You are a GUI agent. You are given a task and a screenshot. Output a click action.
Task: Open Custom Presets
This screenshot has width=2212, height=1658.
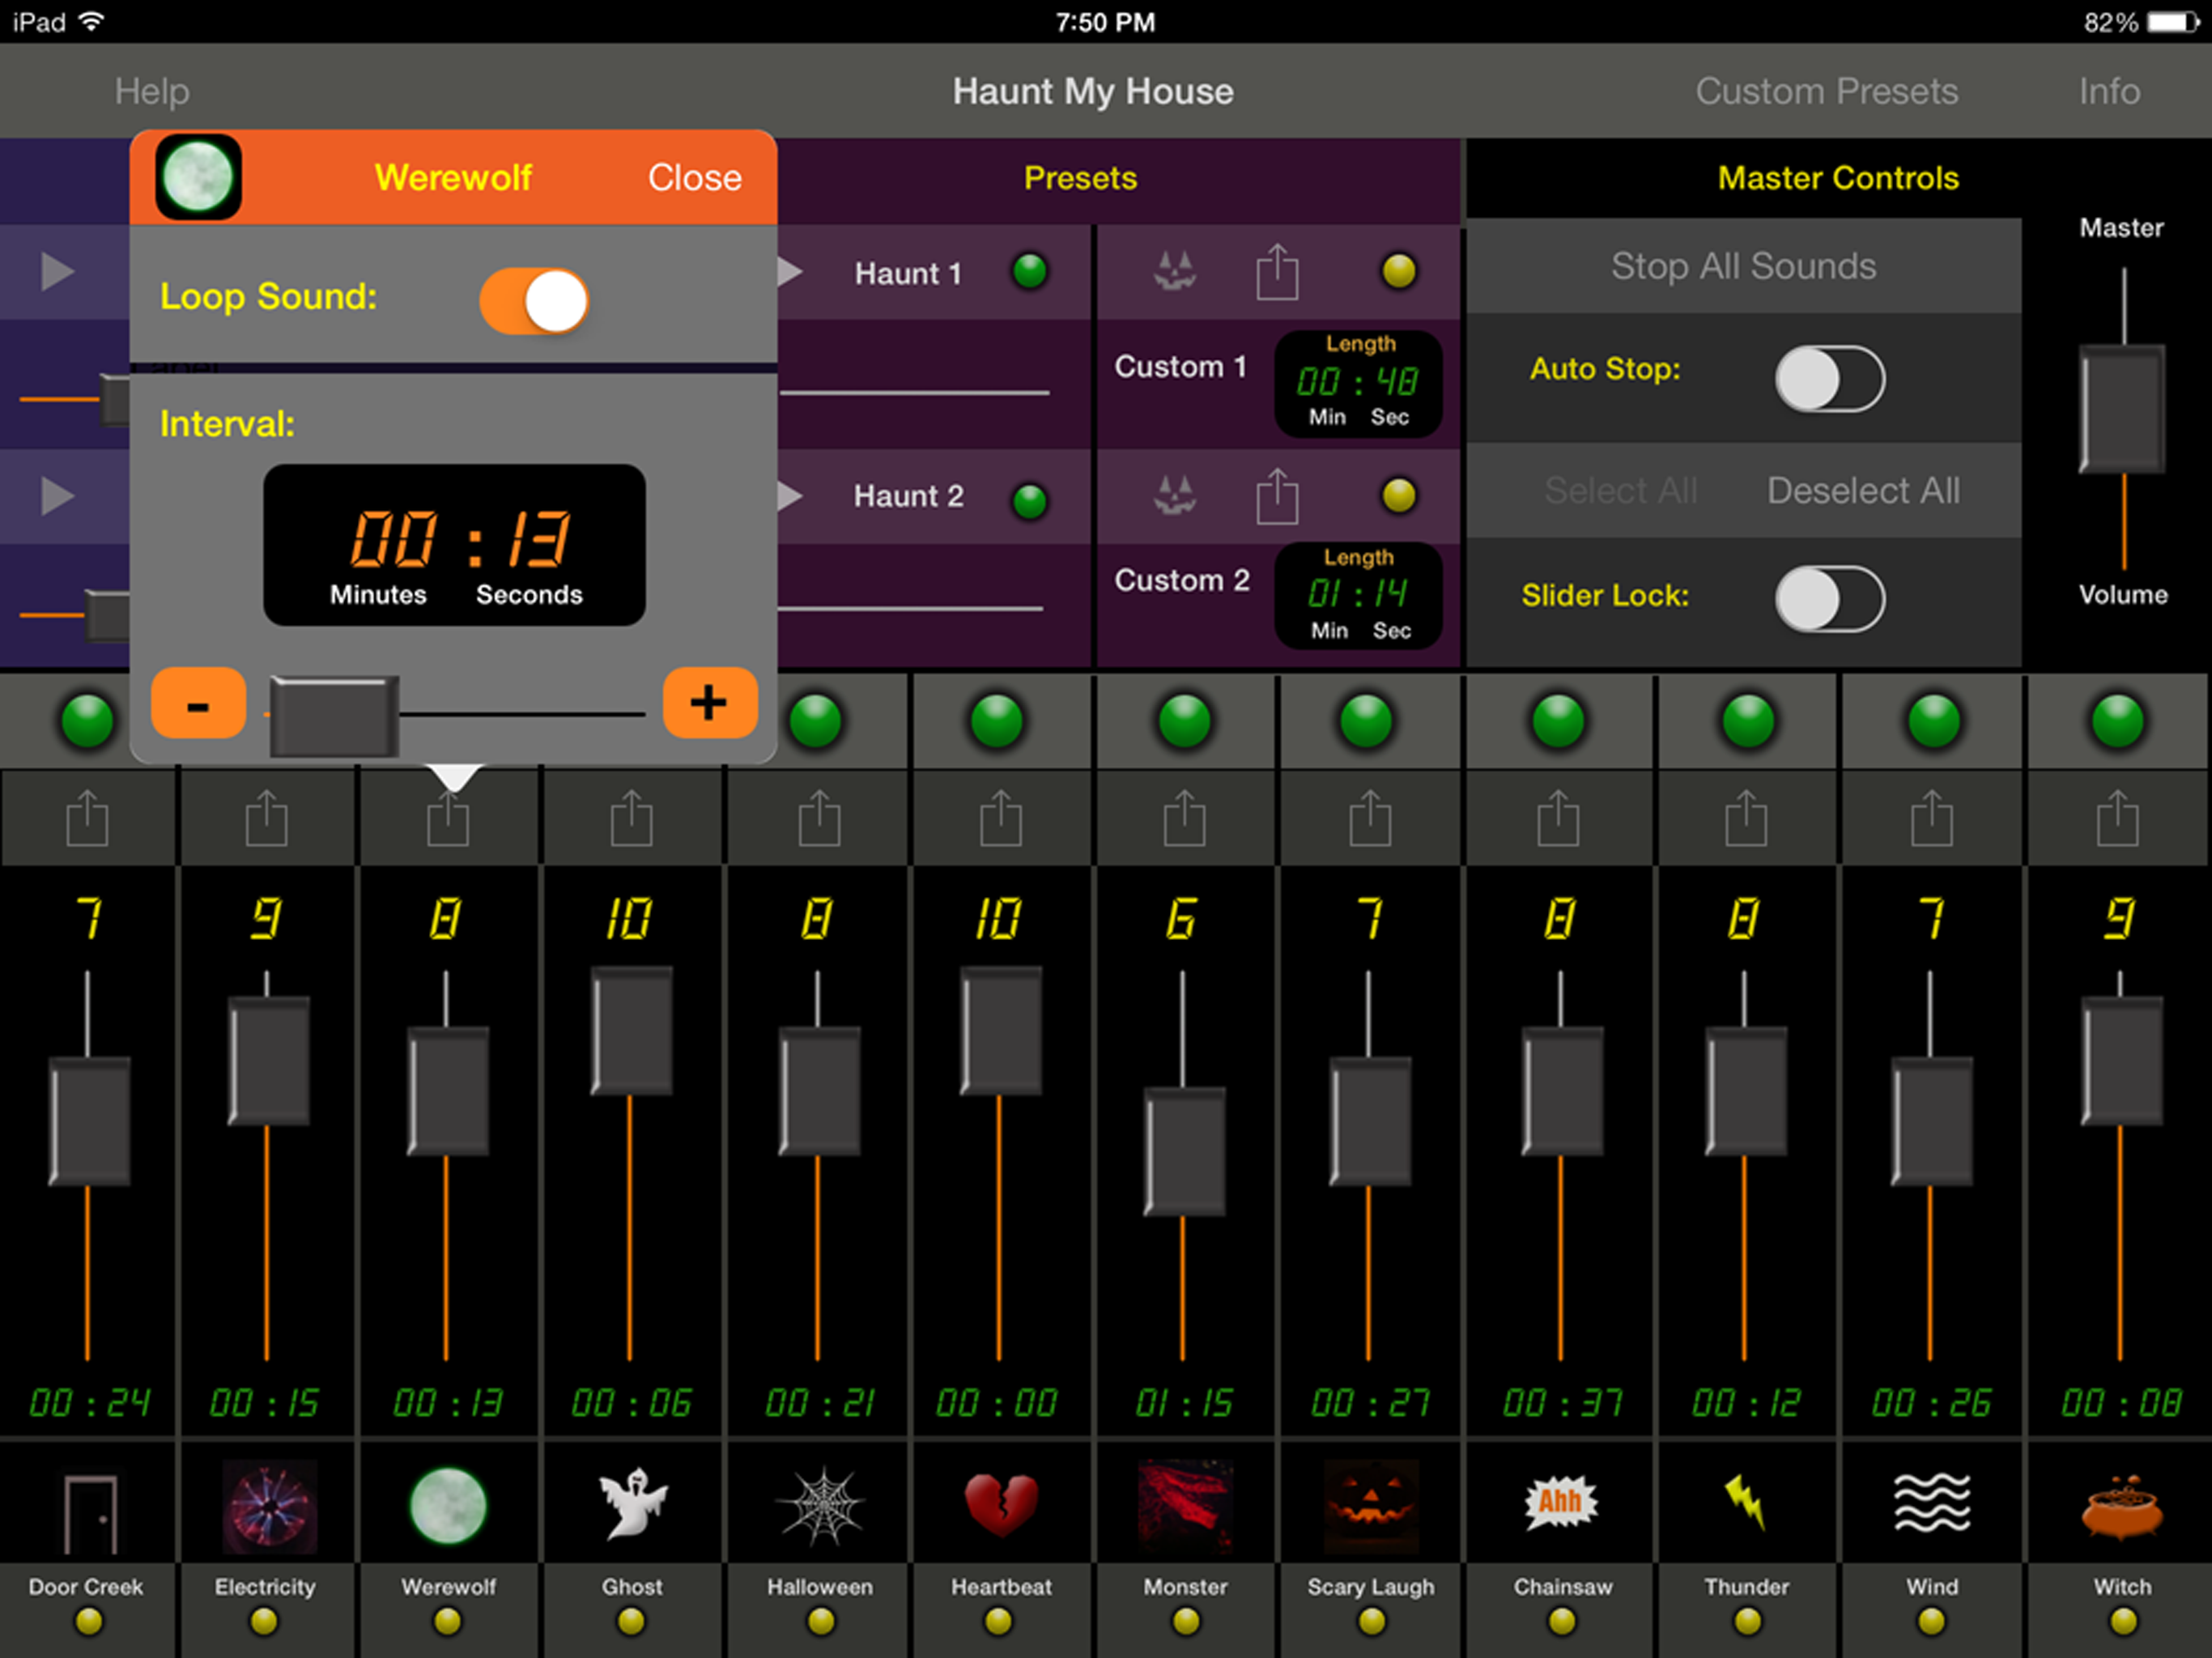[x=1826, y=91]
